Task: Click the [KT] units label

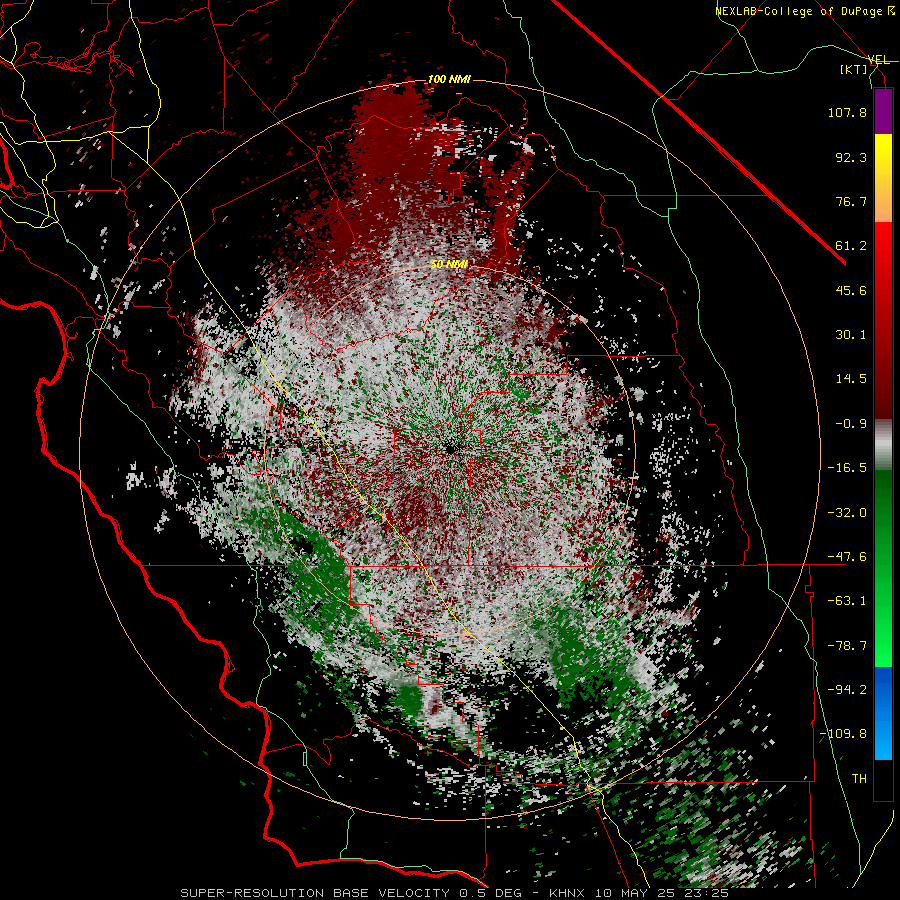Action: (854, 70)
